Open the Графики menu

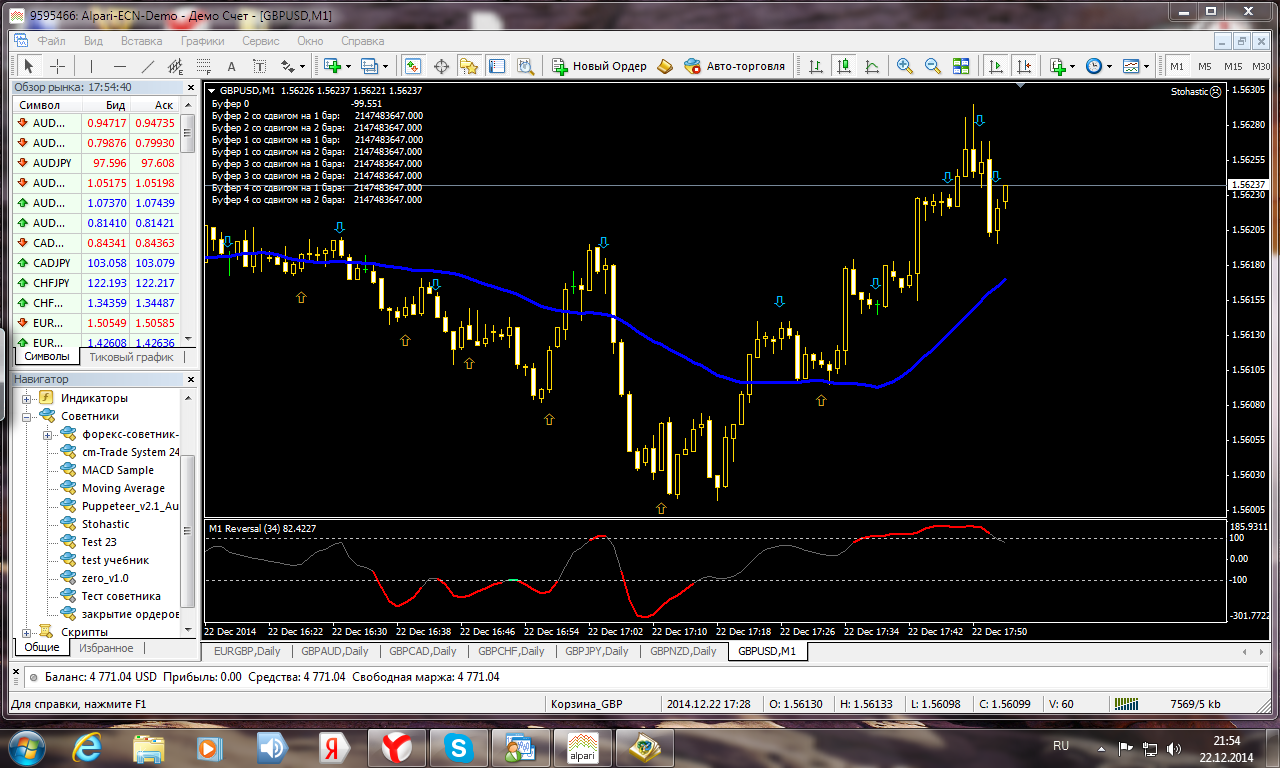coord(203,41)
